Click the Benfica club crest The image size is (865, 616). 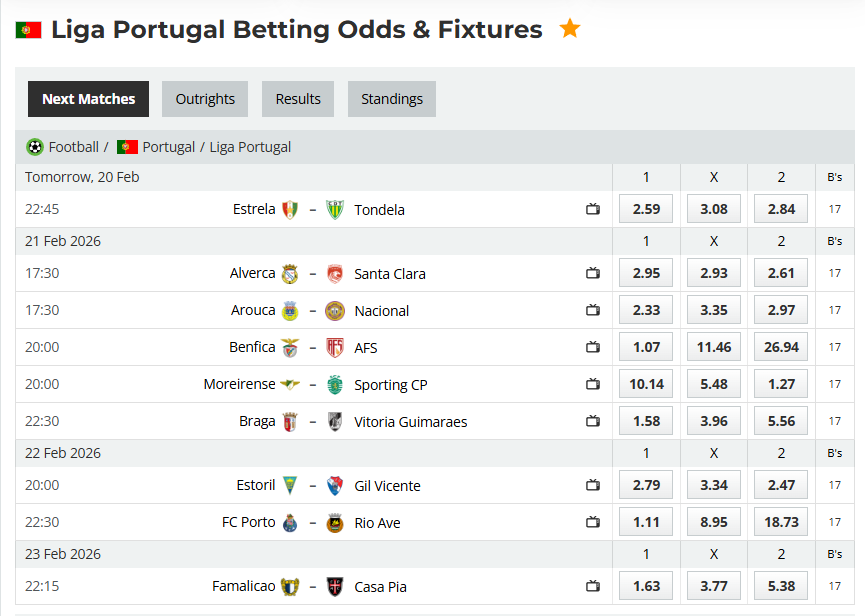click(x=290, y=347)
